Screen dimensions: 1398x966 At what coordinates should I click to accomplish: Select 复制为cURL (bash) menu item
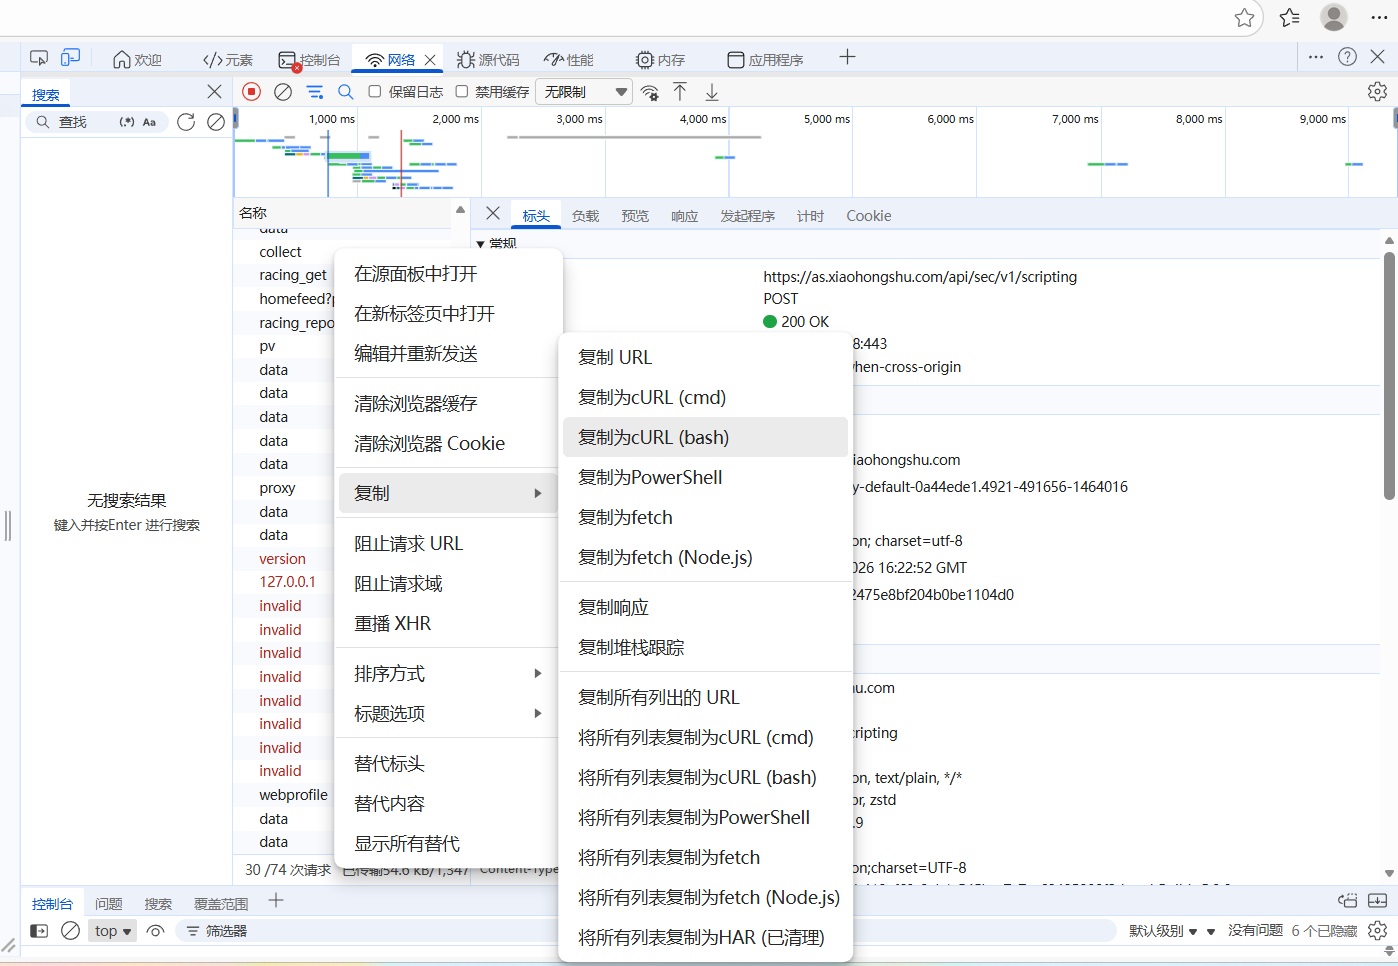[x=654, y=438]
